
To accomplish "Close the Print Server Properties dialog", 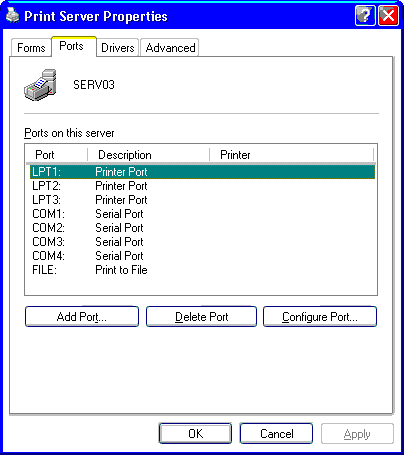I will coord(388,15).
